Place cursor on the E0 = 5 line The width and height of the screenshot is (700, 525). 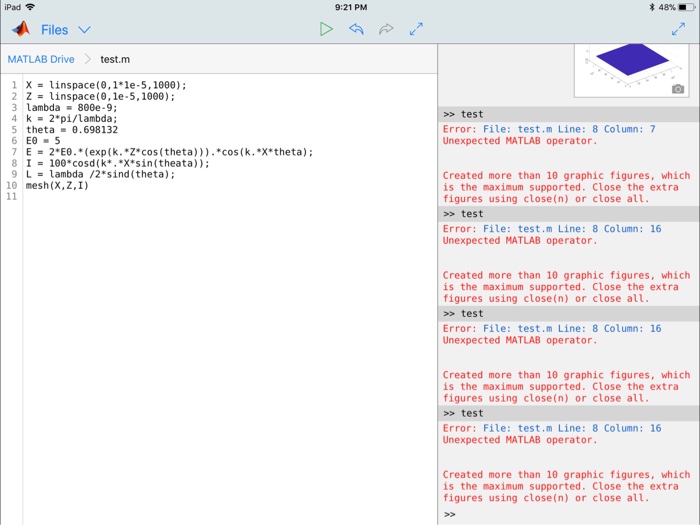tap(43, 141)
